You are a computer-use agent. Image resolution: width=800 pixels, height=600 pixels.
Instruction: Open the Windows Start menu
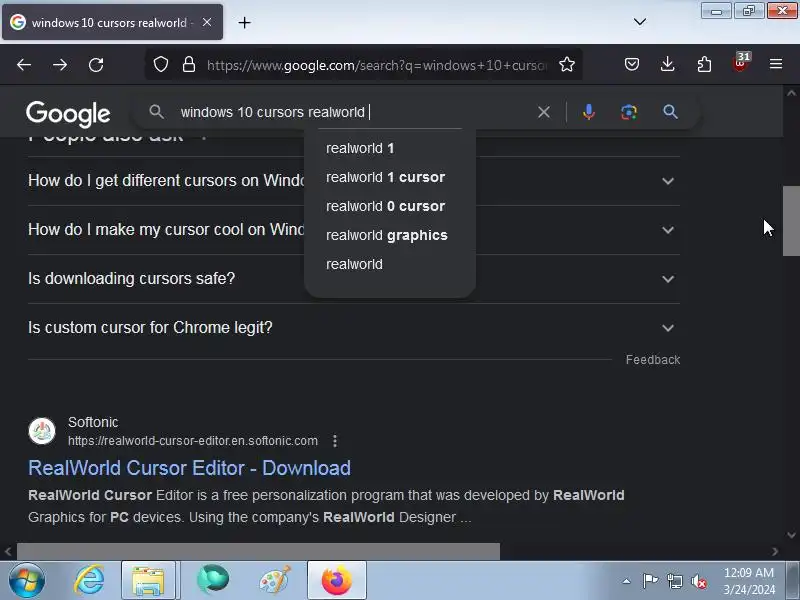click(27, 581)
